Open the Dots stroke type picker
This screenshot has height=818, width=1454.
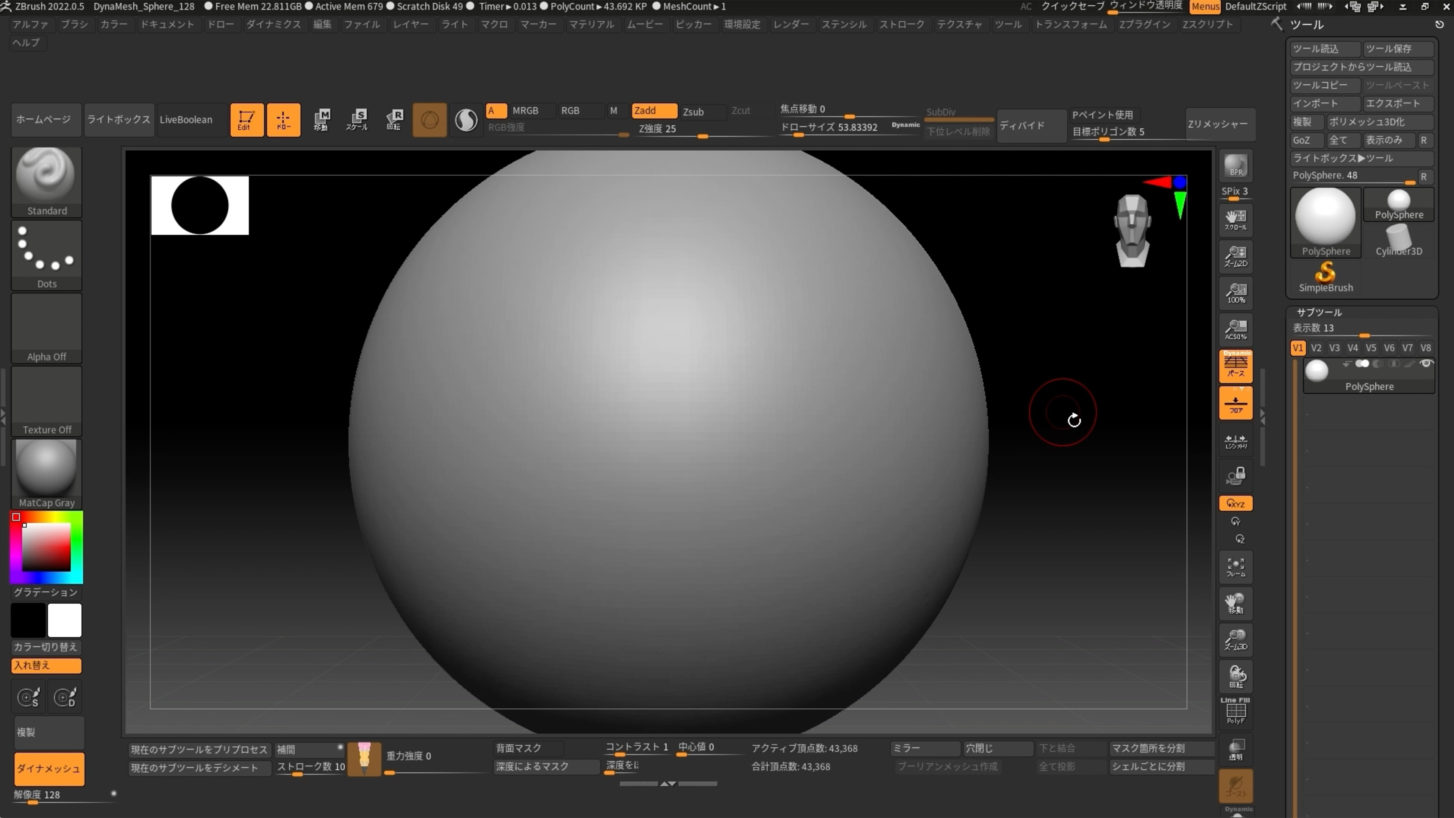(46, 255)
